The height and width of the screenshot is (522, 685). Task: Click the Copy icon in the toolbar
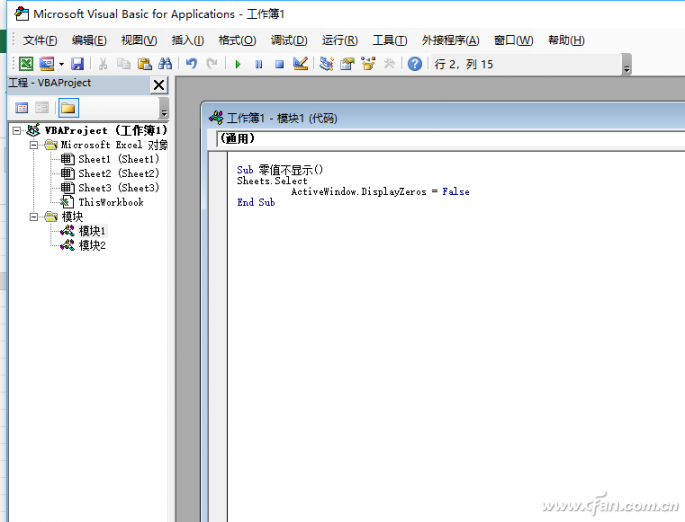pos(124,64)
